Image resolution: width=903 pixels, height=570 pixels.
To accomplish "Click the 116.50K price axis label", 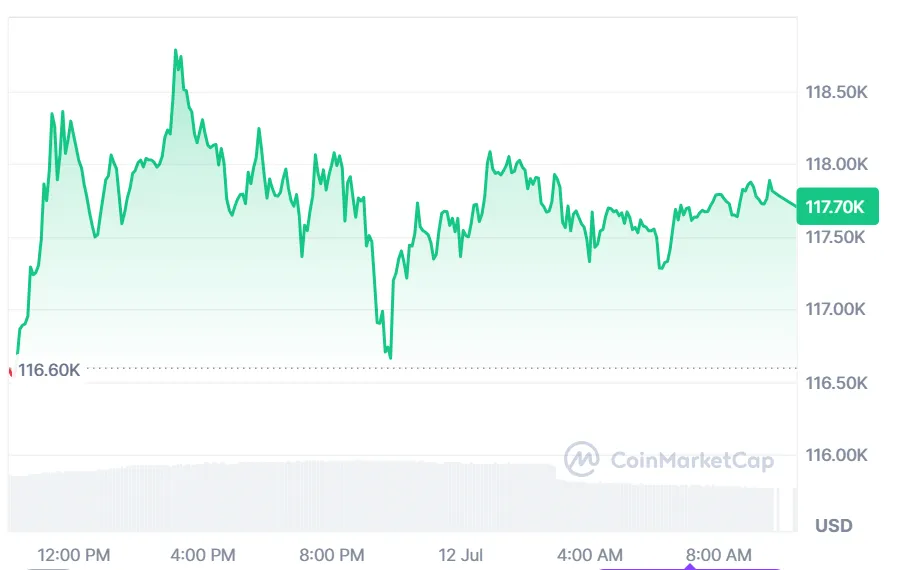I will (837, 383).
